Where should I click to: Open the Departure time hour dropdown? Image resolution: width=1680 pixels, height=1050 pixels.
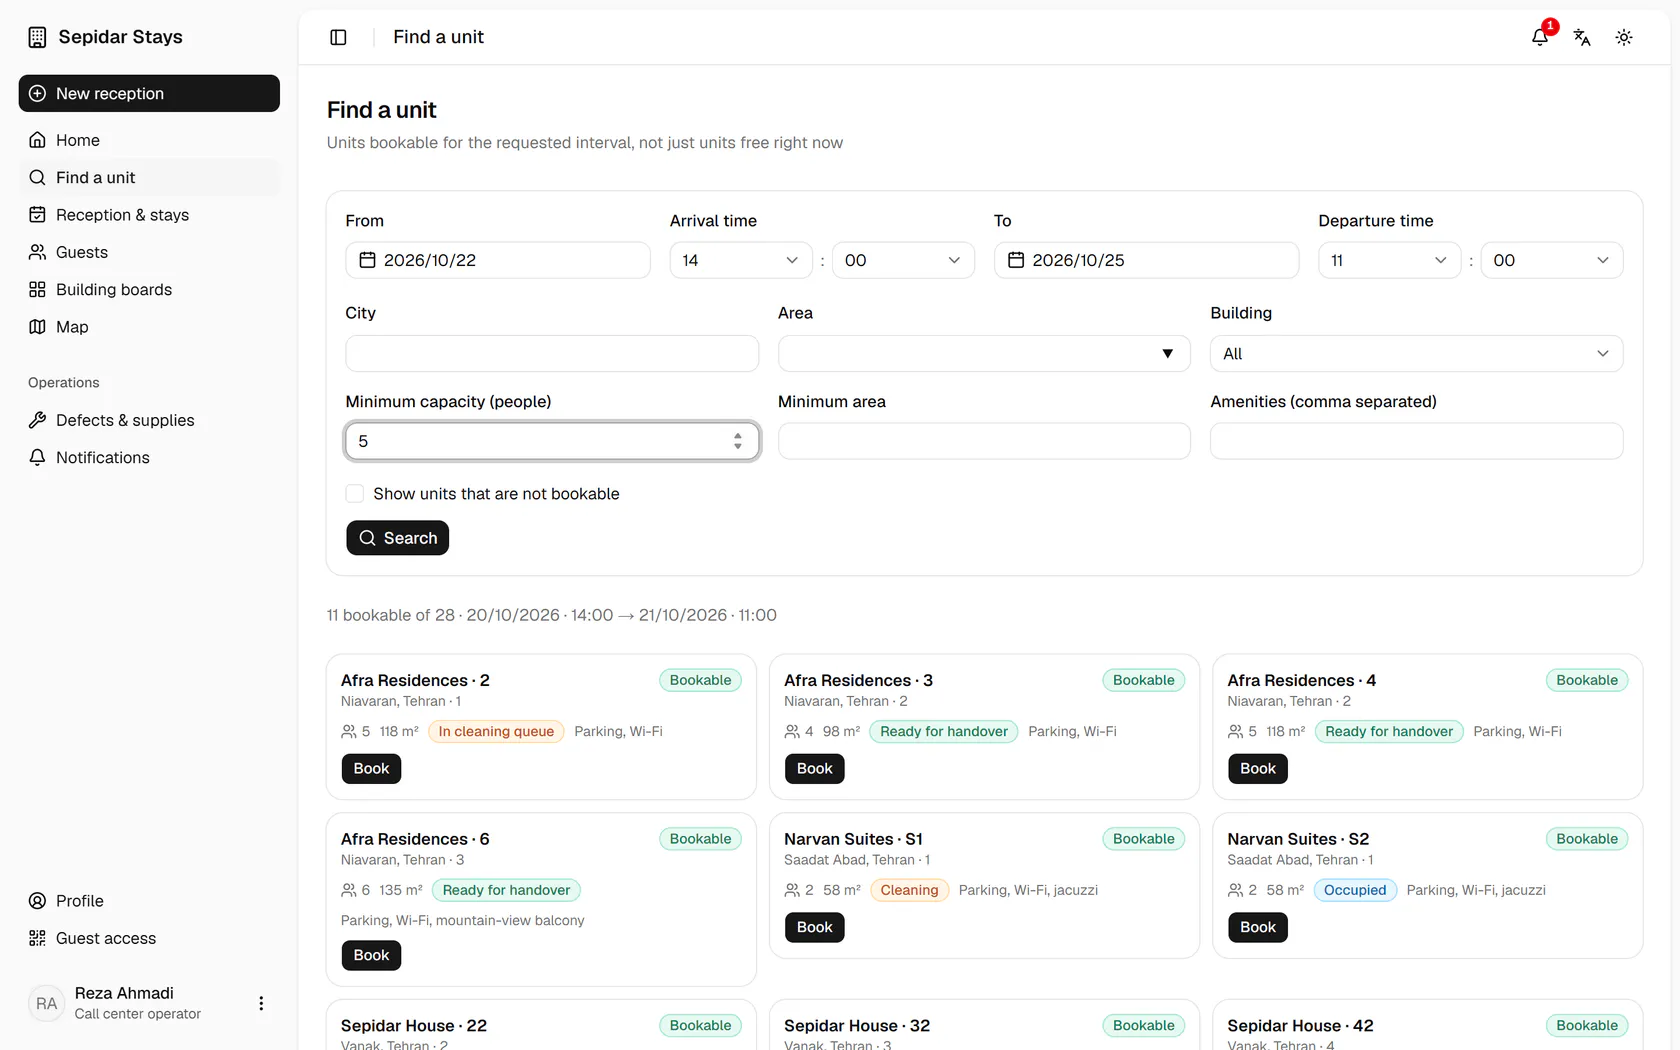pyautogui.click(x=1390, y=260)
